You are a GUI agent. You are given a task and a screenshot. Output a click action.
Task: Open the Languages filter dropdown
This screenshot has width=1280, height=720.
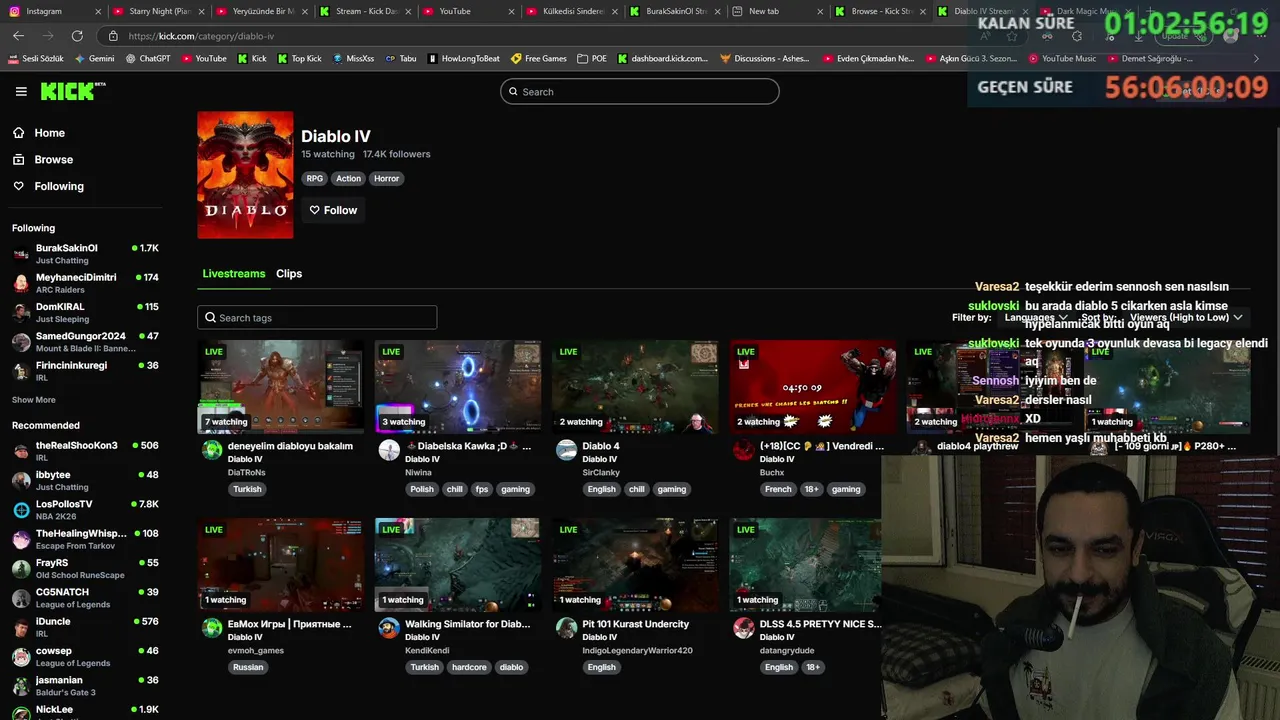[x=1035, y=317]
